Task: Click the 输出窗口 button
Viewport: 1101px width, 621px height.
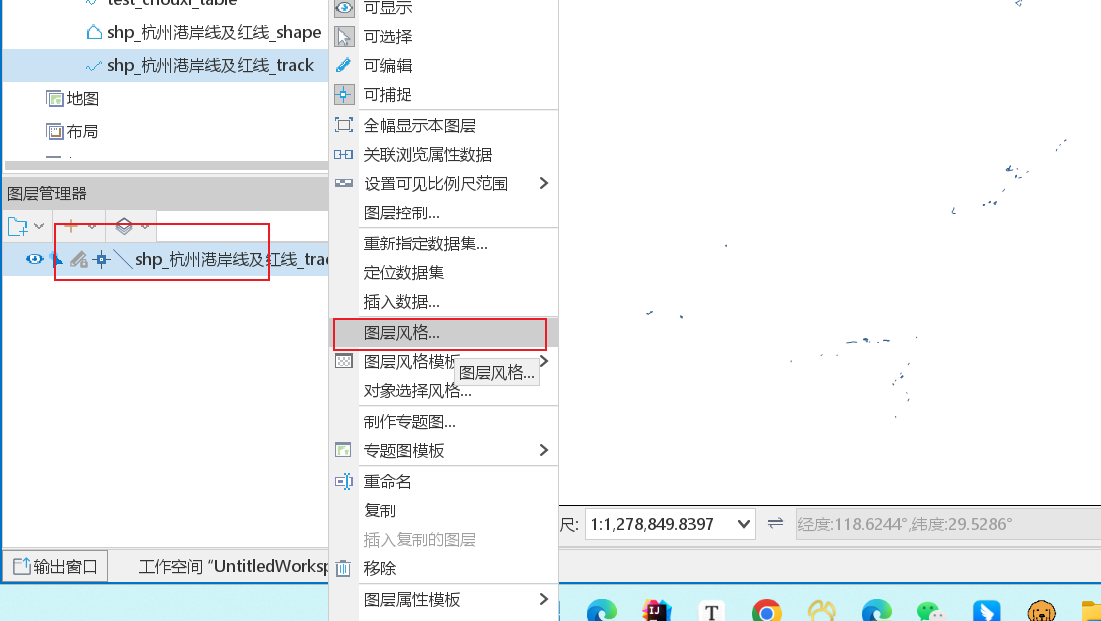Action: 55,566
